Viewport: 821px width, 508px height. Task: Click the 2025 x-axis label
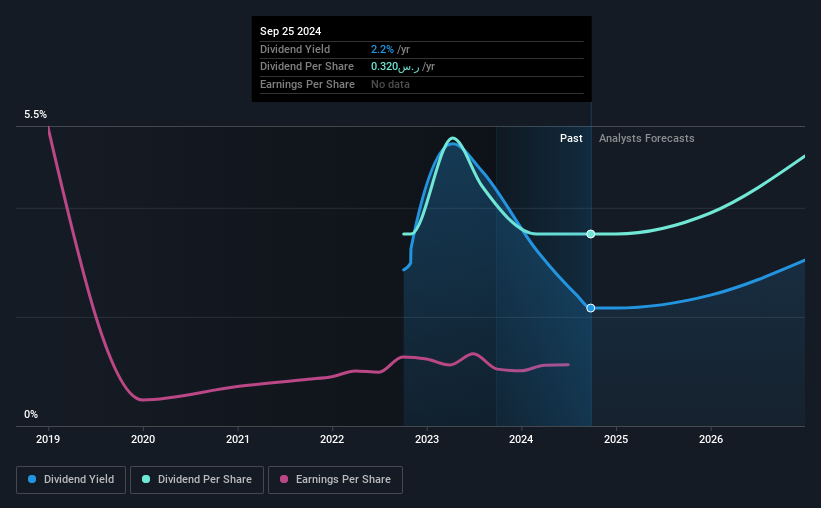[x=616, y=439]
